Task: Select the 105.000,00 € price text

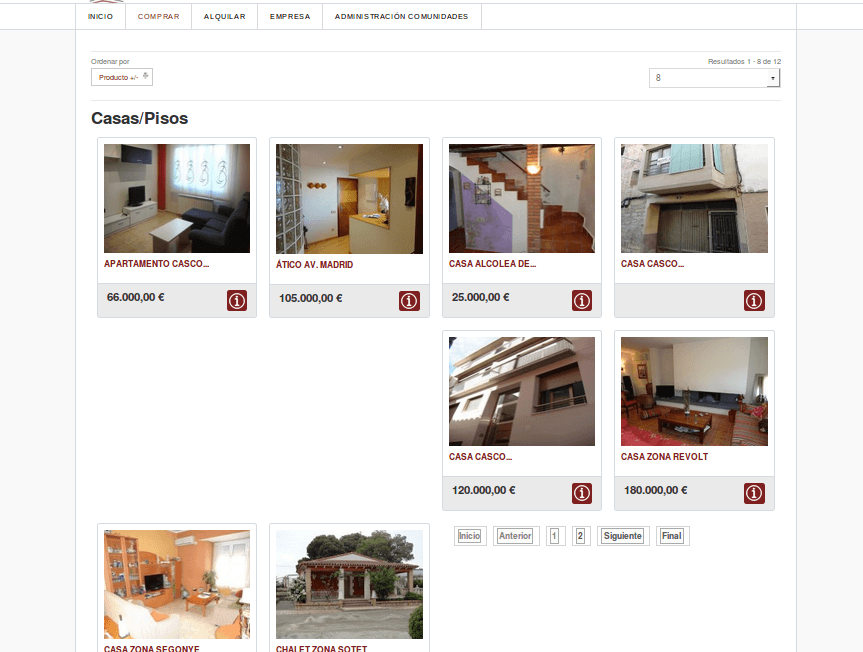Action: (x=310, y=298)
